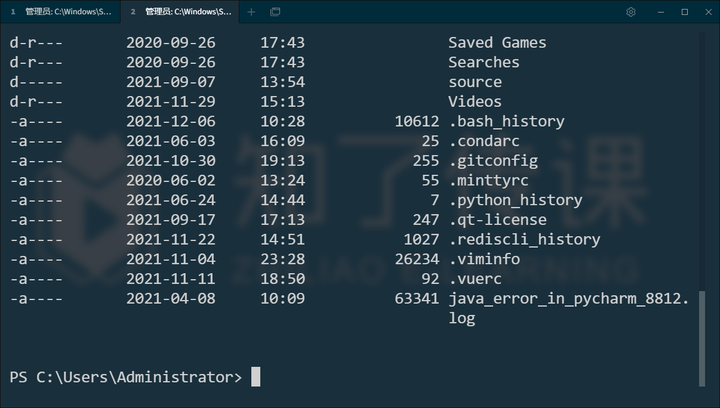Focus the PowerShell prompt cursor
Image resolution: width=720 pixels, height=408 pixels.
(x=256, y=377)
